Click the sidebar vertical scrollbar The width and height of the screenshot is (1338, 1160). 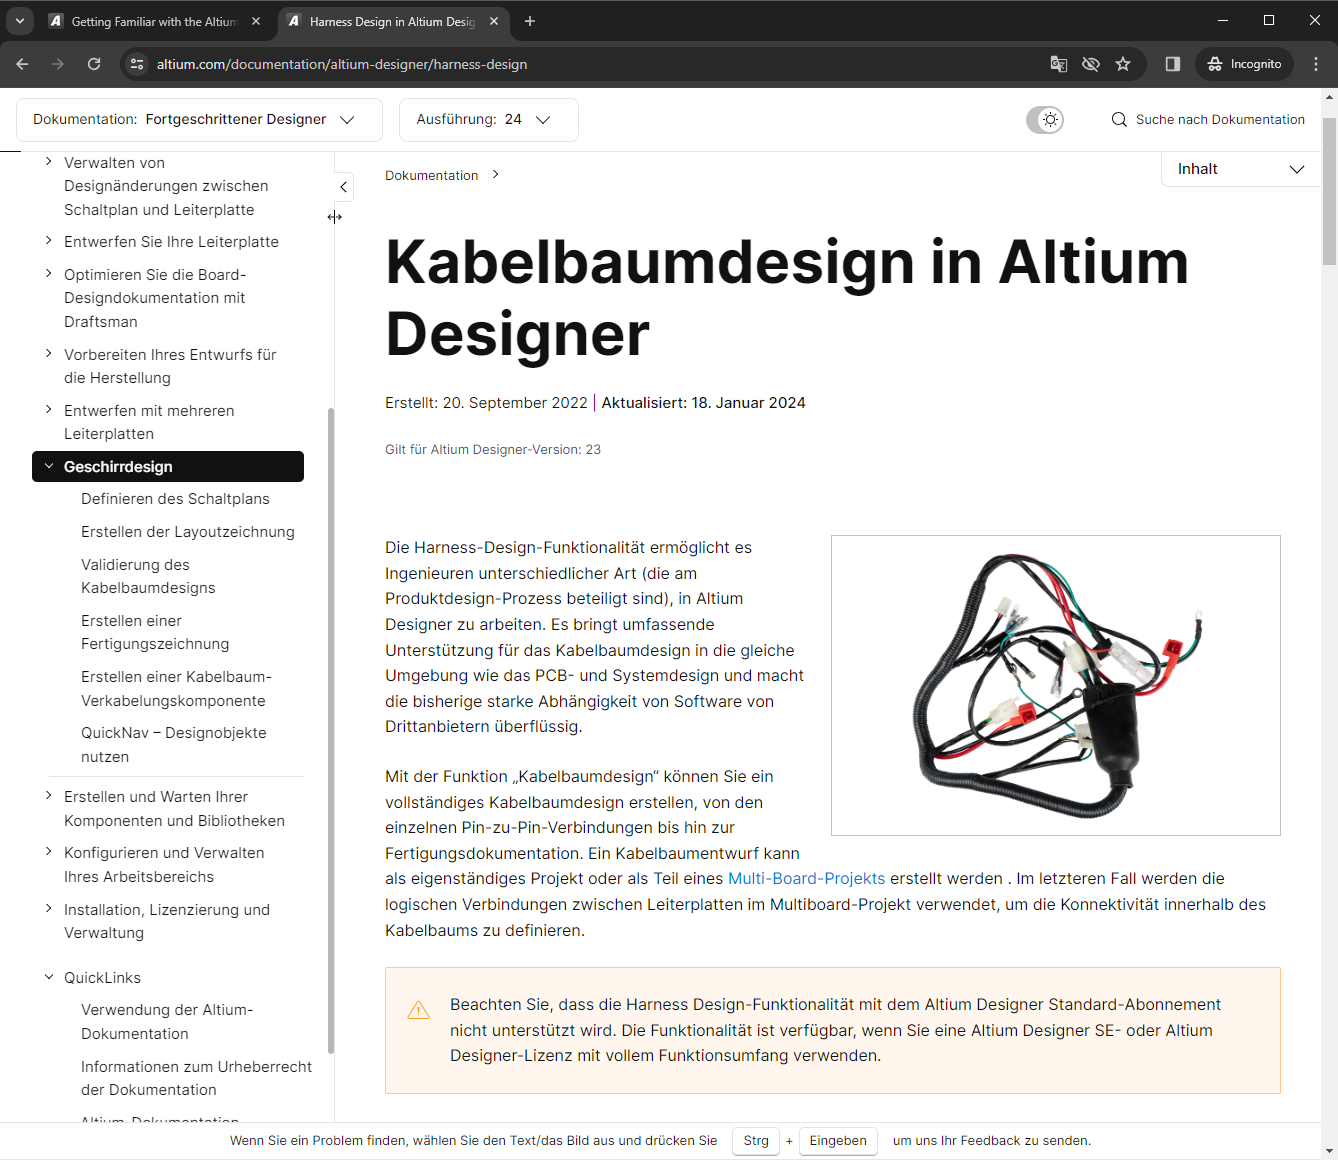[331, 730]
